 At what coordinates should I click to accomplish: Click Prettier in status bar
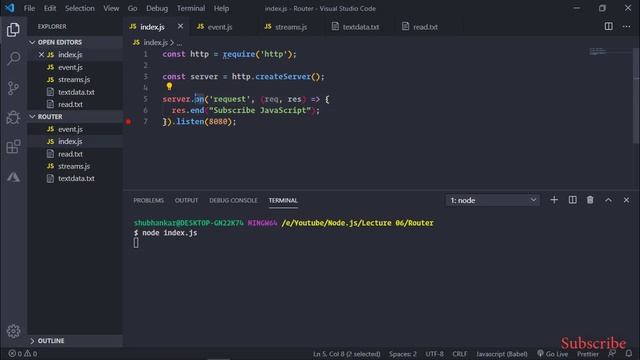click(x=588, y=354)
